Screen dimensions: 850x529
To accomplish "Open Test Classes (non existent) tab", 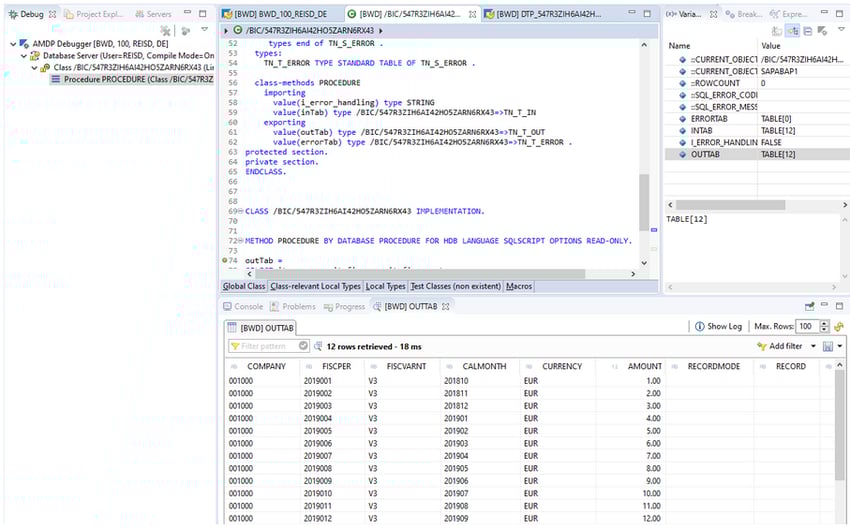I will 455,286.
